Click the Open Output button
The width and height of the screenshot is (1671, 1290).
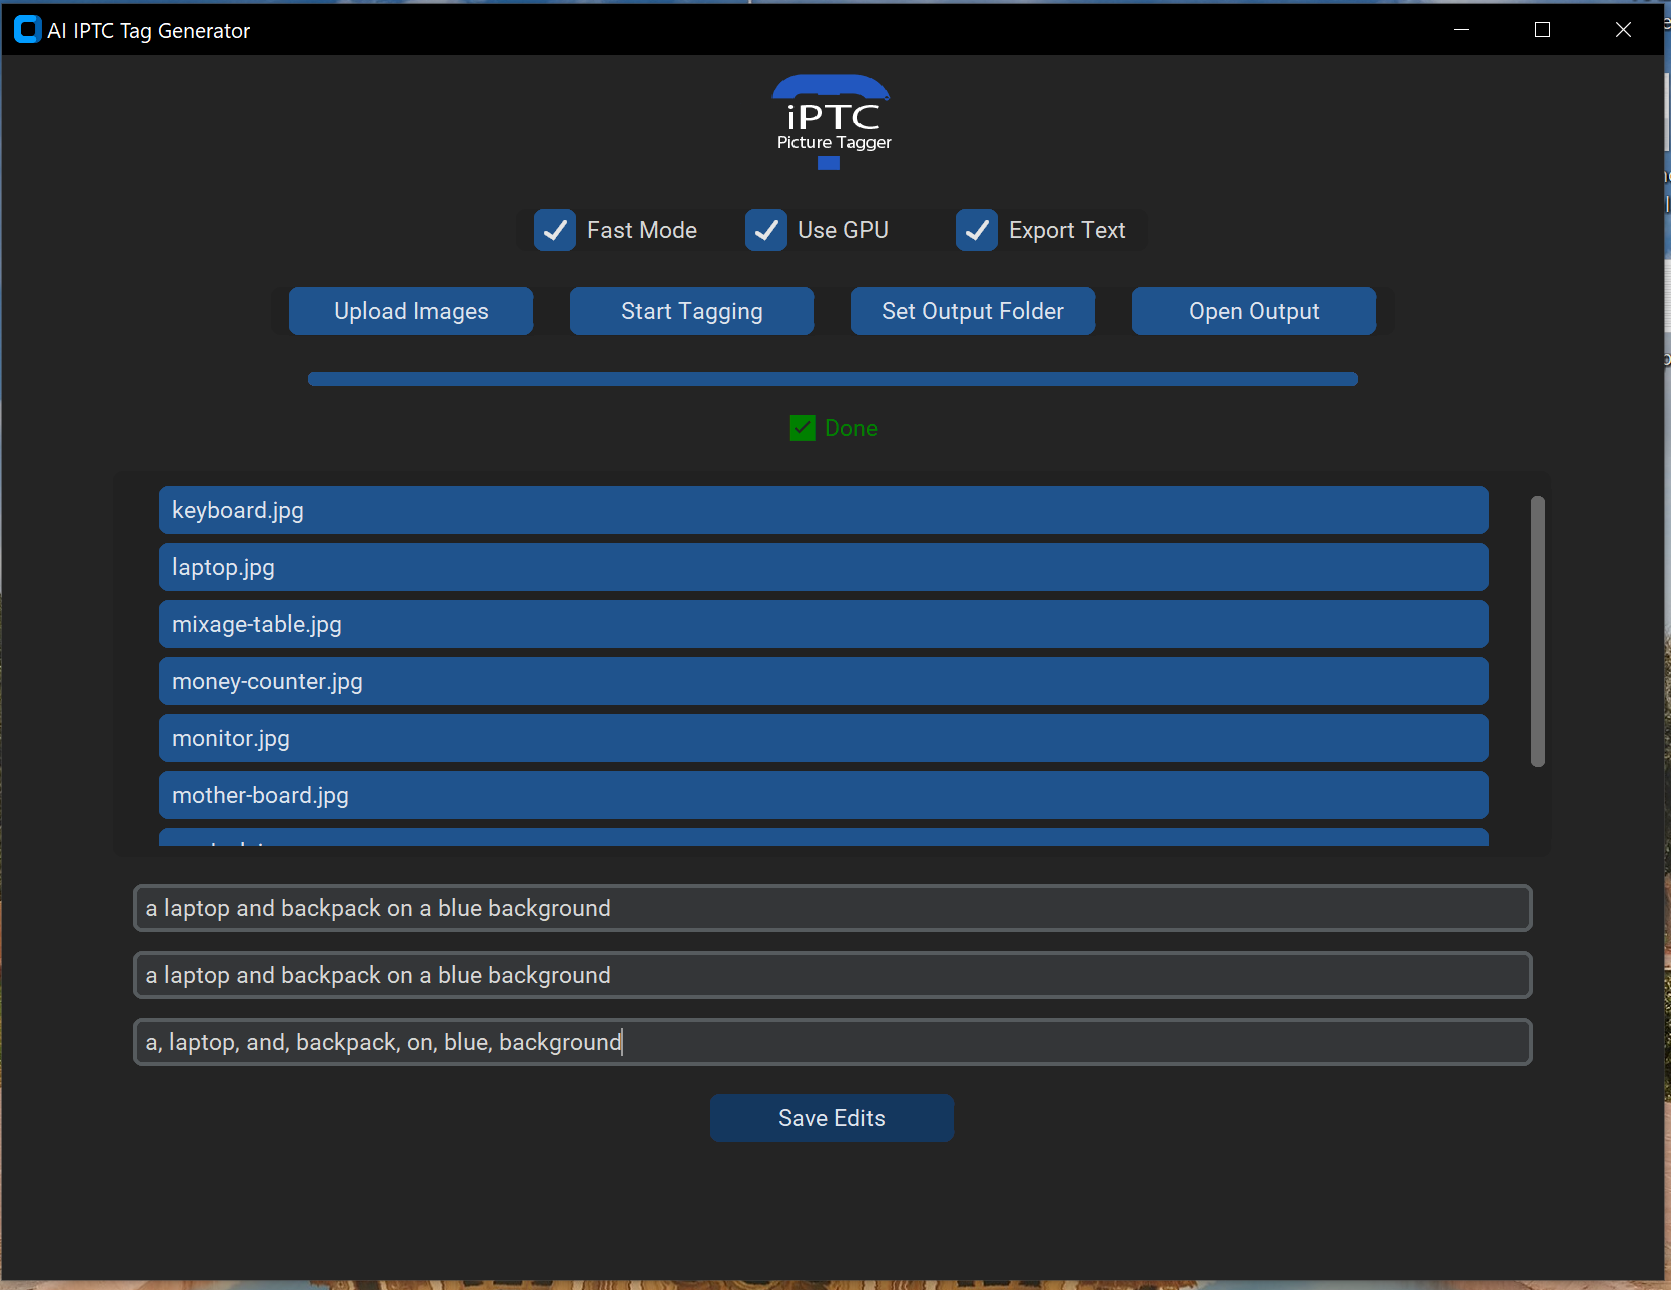click(x=1253, y=311)
